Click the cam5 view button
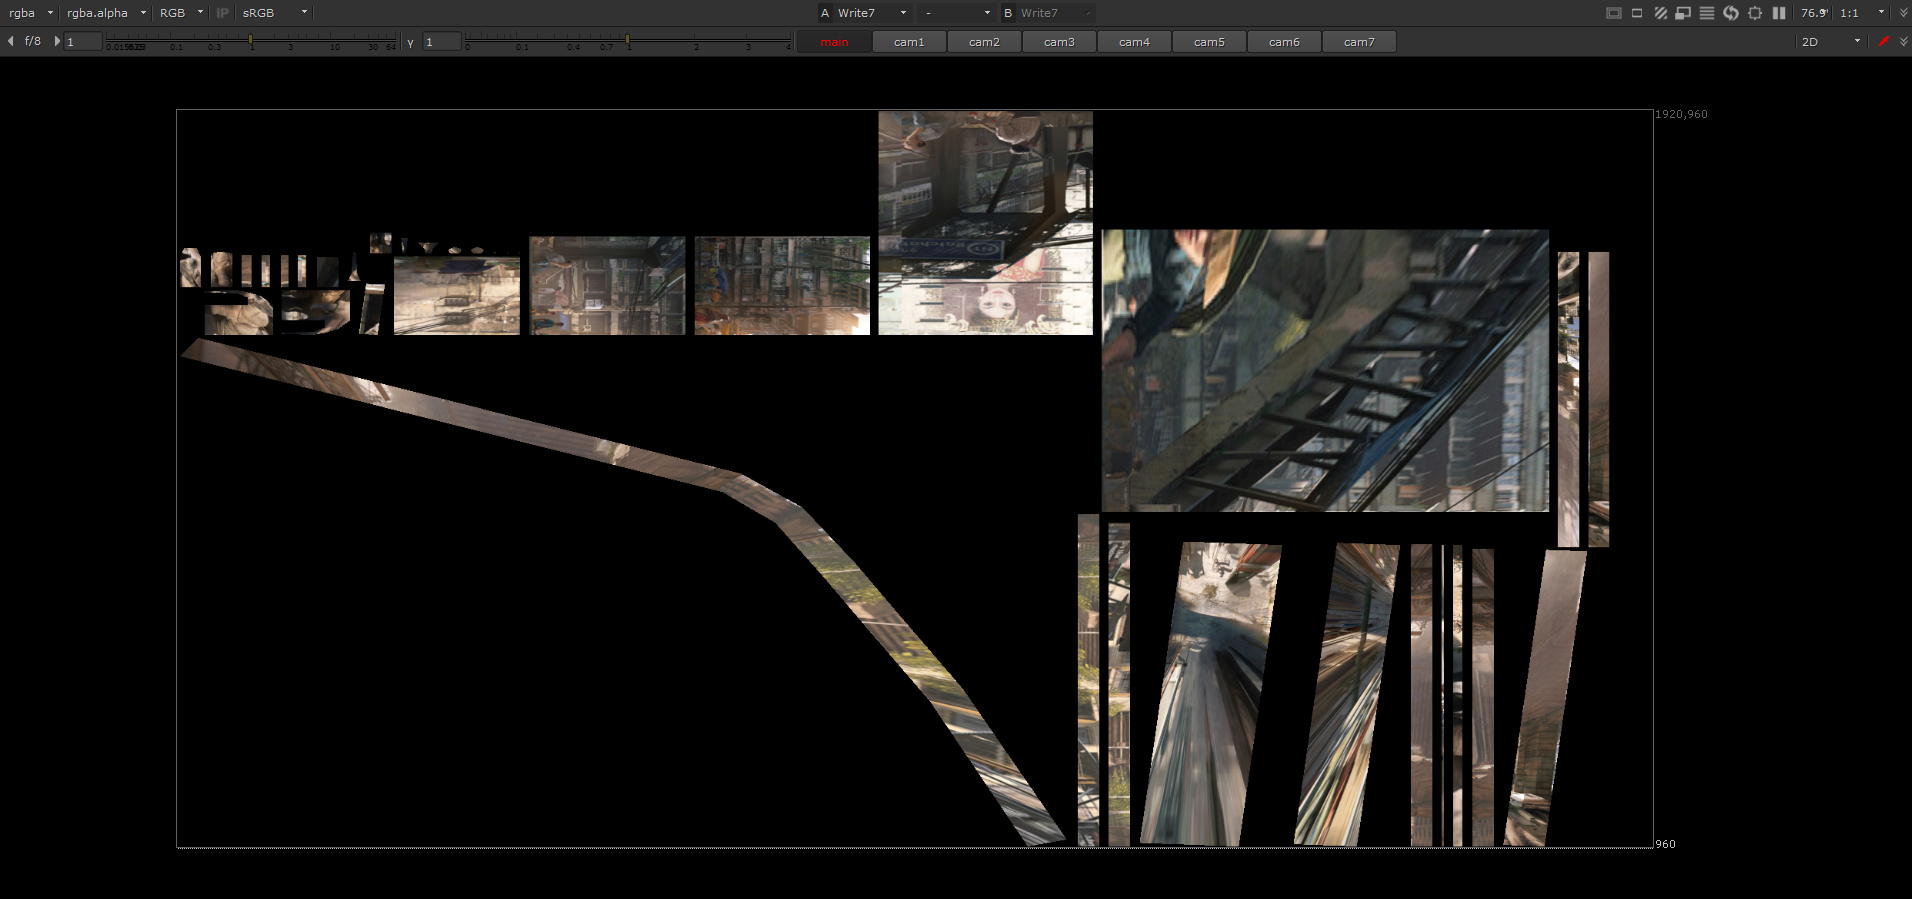 click(x=1209, y=42)
